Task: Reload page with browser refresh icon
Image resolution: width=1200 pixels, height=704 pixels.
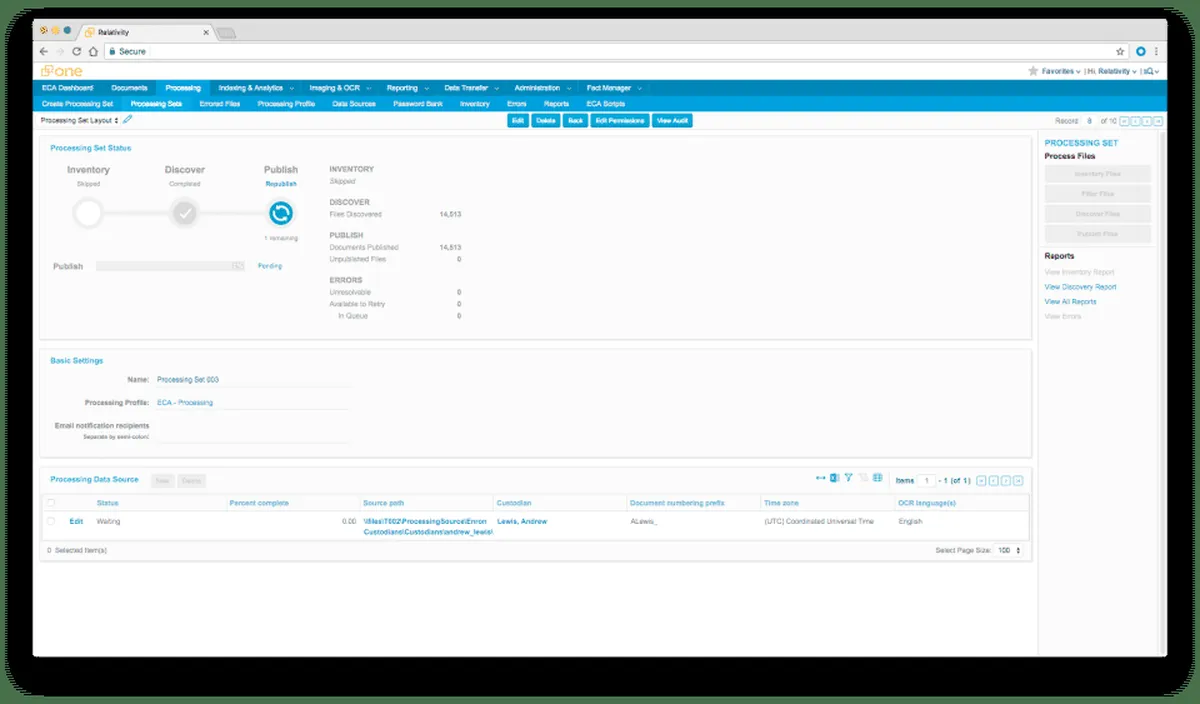Action: (76, 51)
